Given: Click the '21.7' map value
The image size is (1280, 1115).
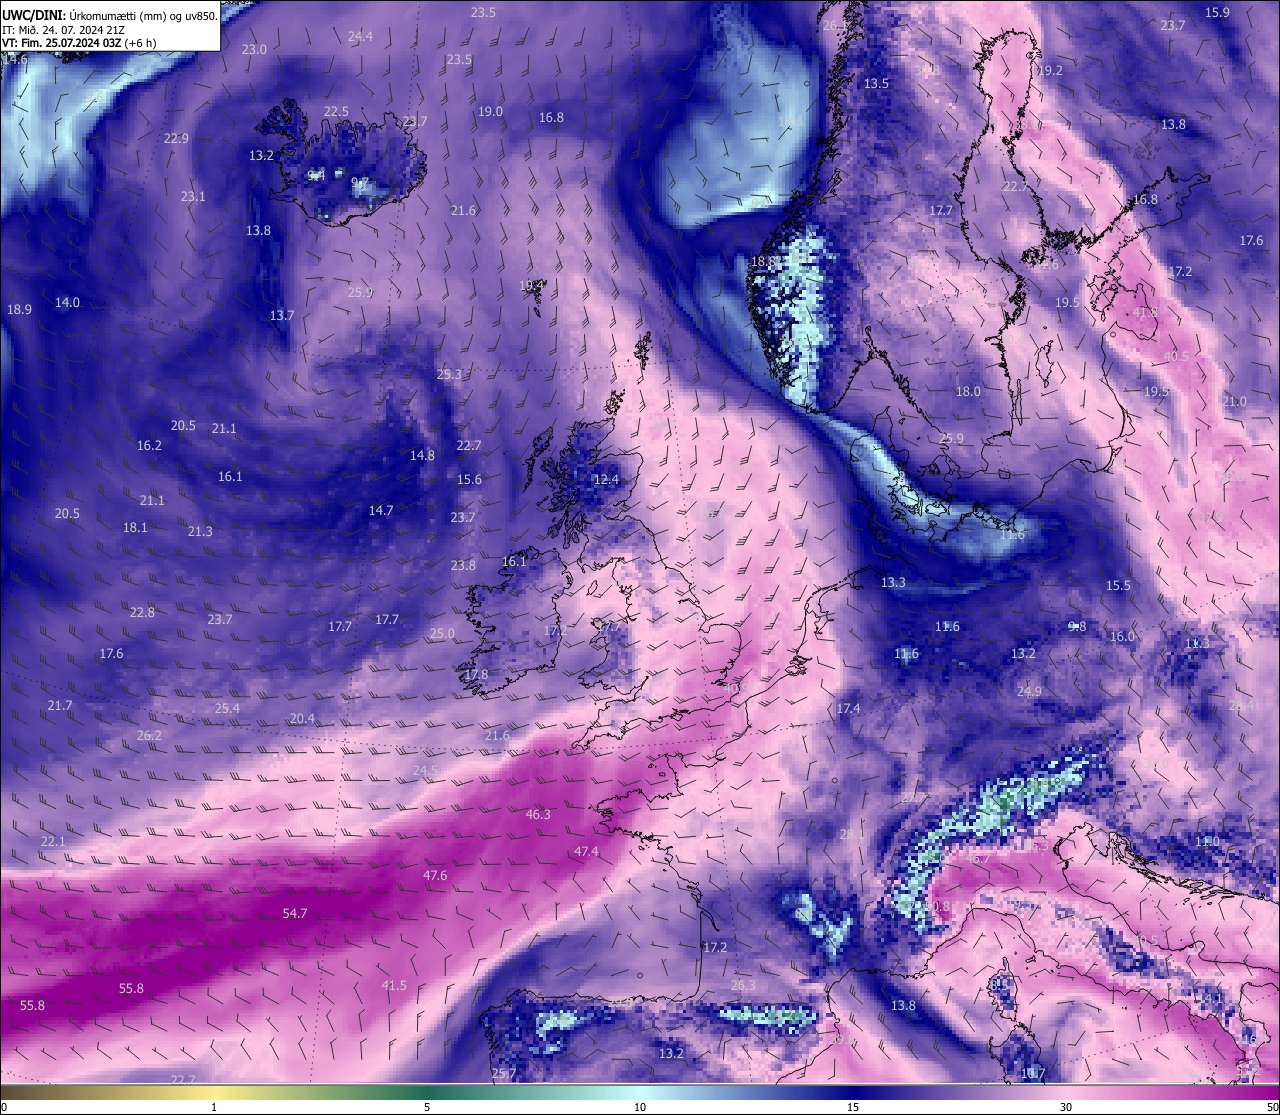Looking at the screenshot, I should [x=60, y=706].
